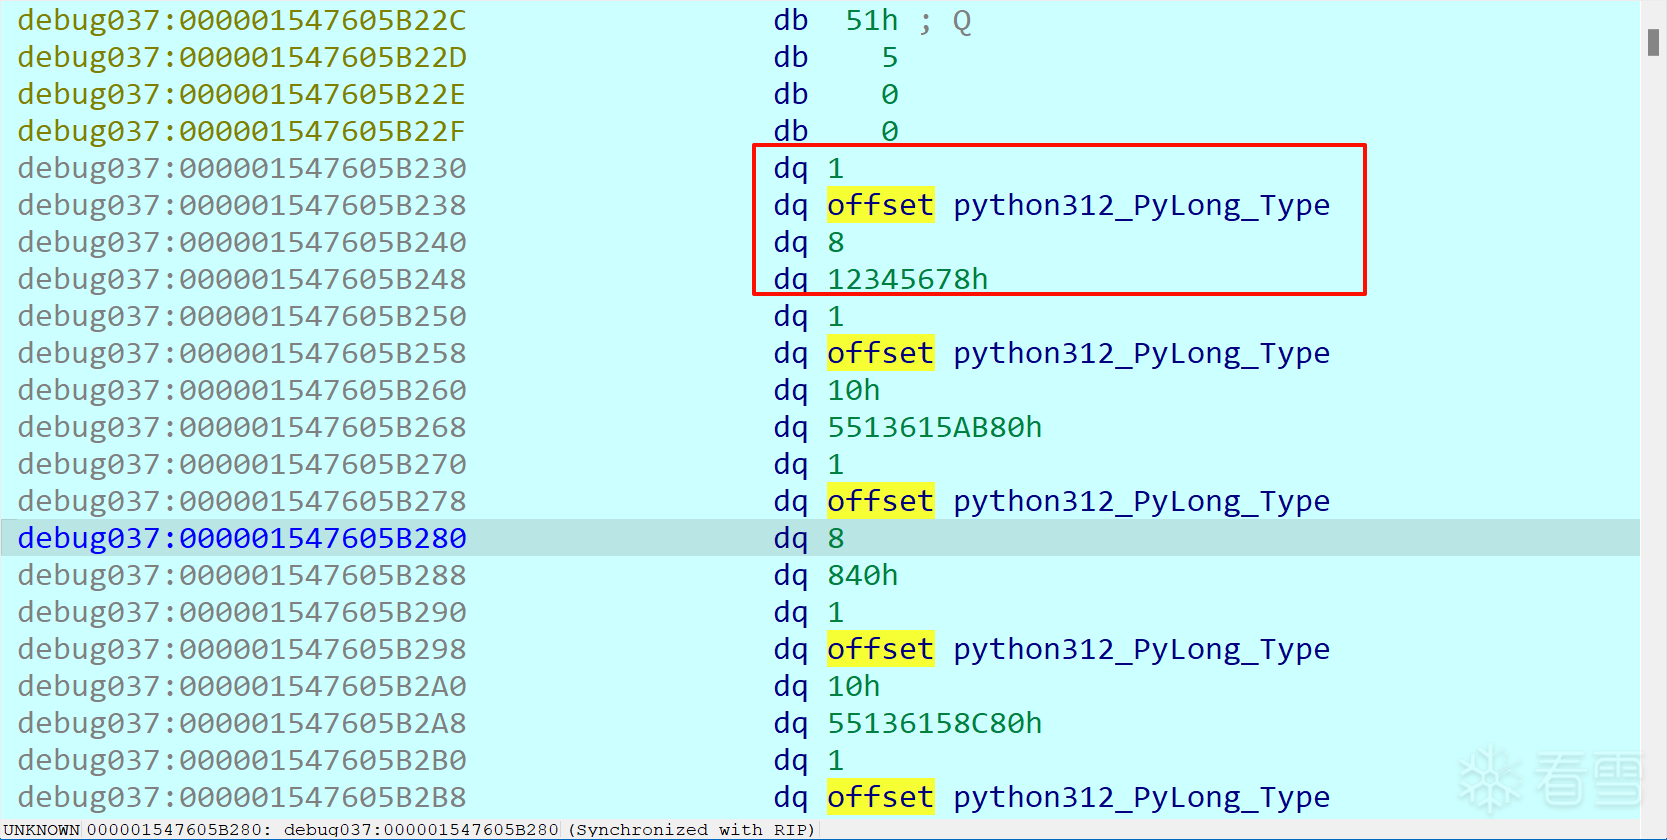The image size is (1667, 840).
Task: Select value 8 at address B240
Action: click(836, 243)
